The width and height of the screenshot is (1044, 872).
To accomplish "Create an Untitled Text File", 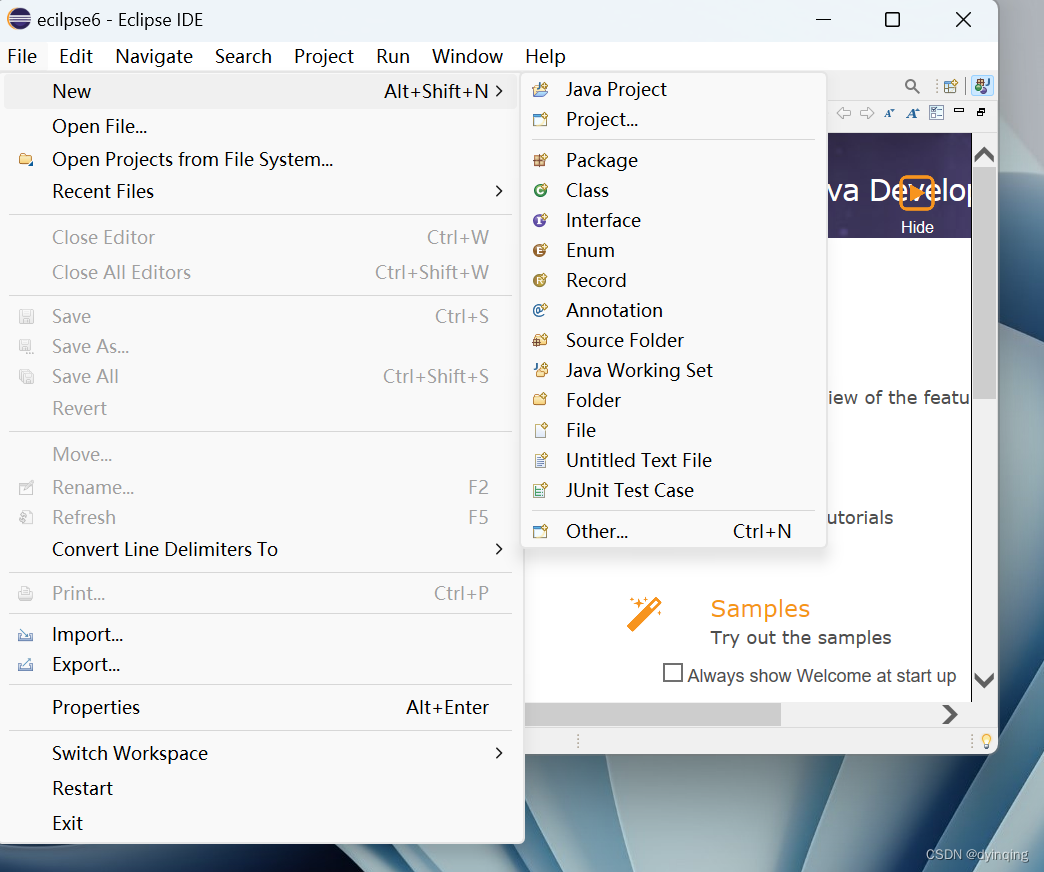I will coord(673,460).
